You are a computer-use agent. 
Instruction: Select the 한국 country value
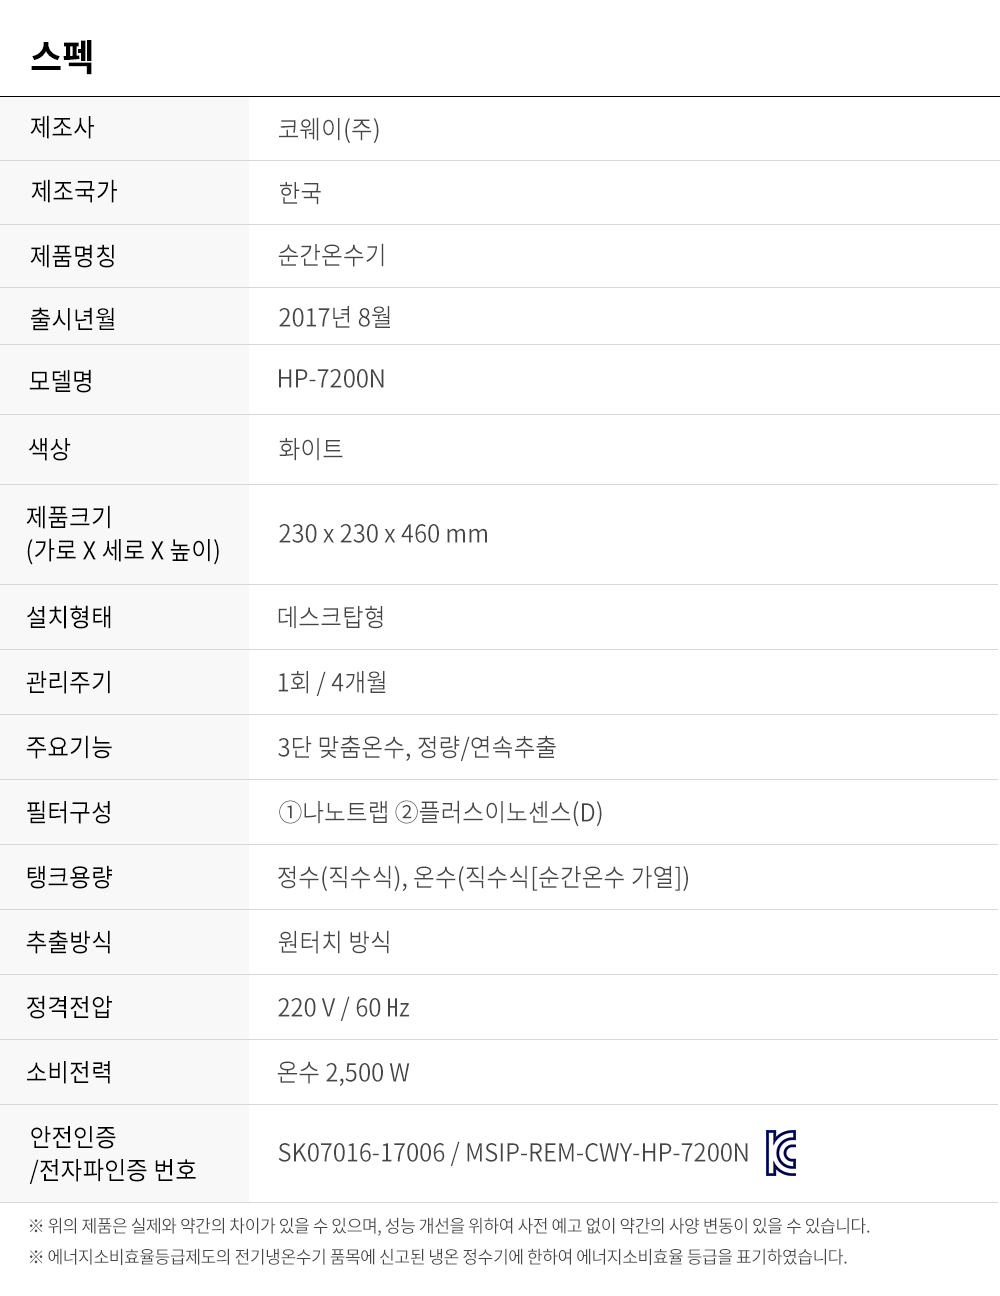pos(299,192)
